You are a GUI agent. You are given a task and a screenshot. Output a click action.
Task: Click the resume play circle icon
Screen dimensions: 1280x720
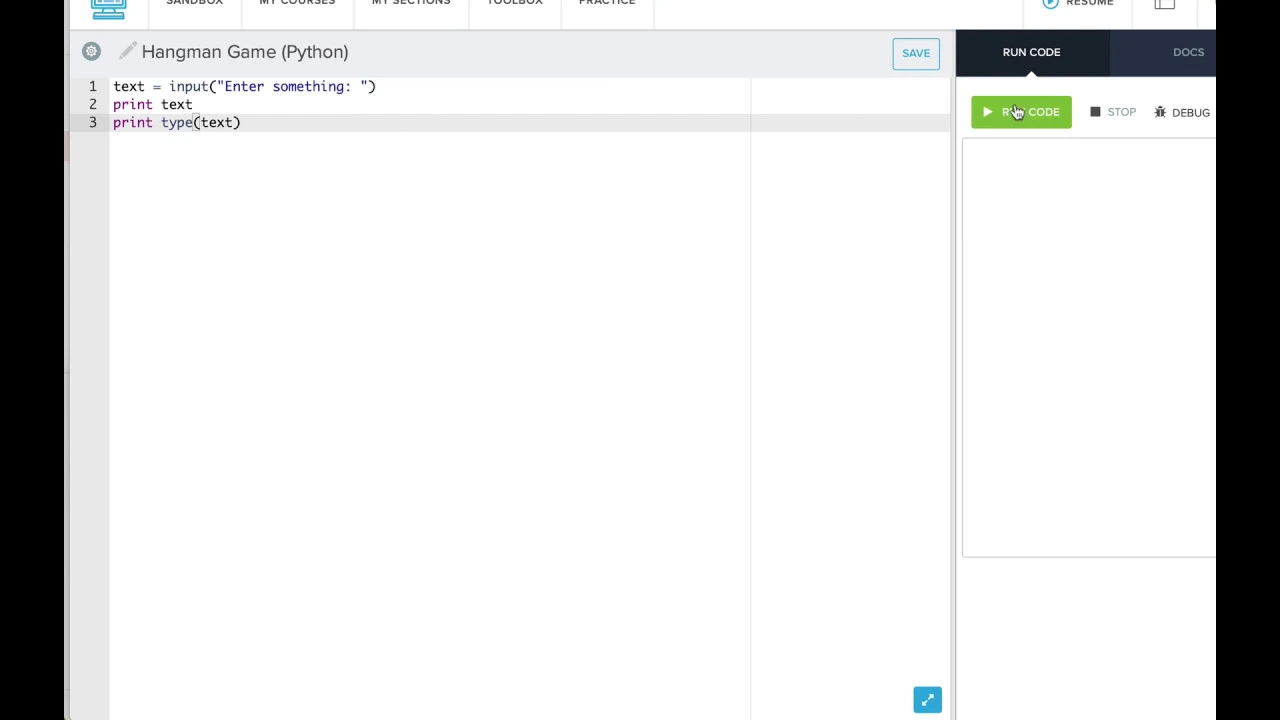click(x=1050, y=3)
